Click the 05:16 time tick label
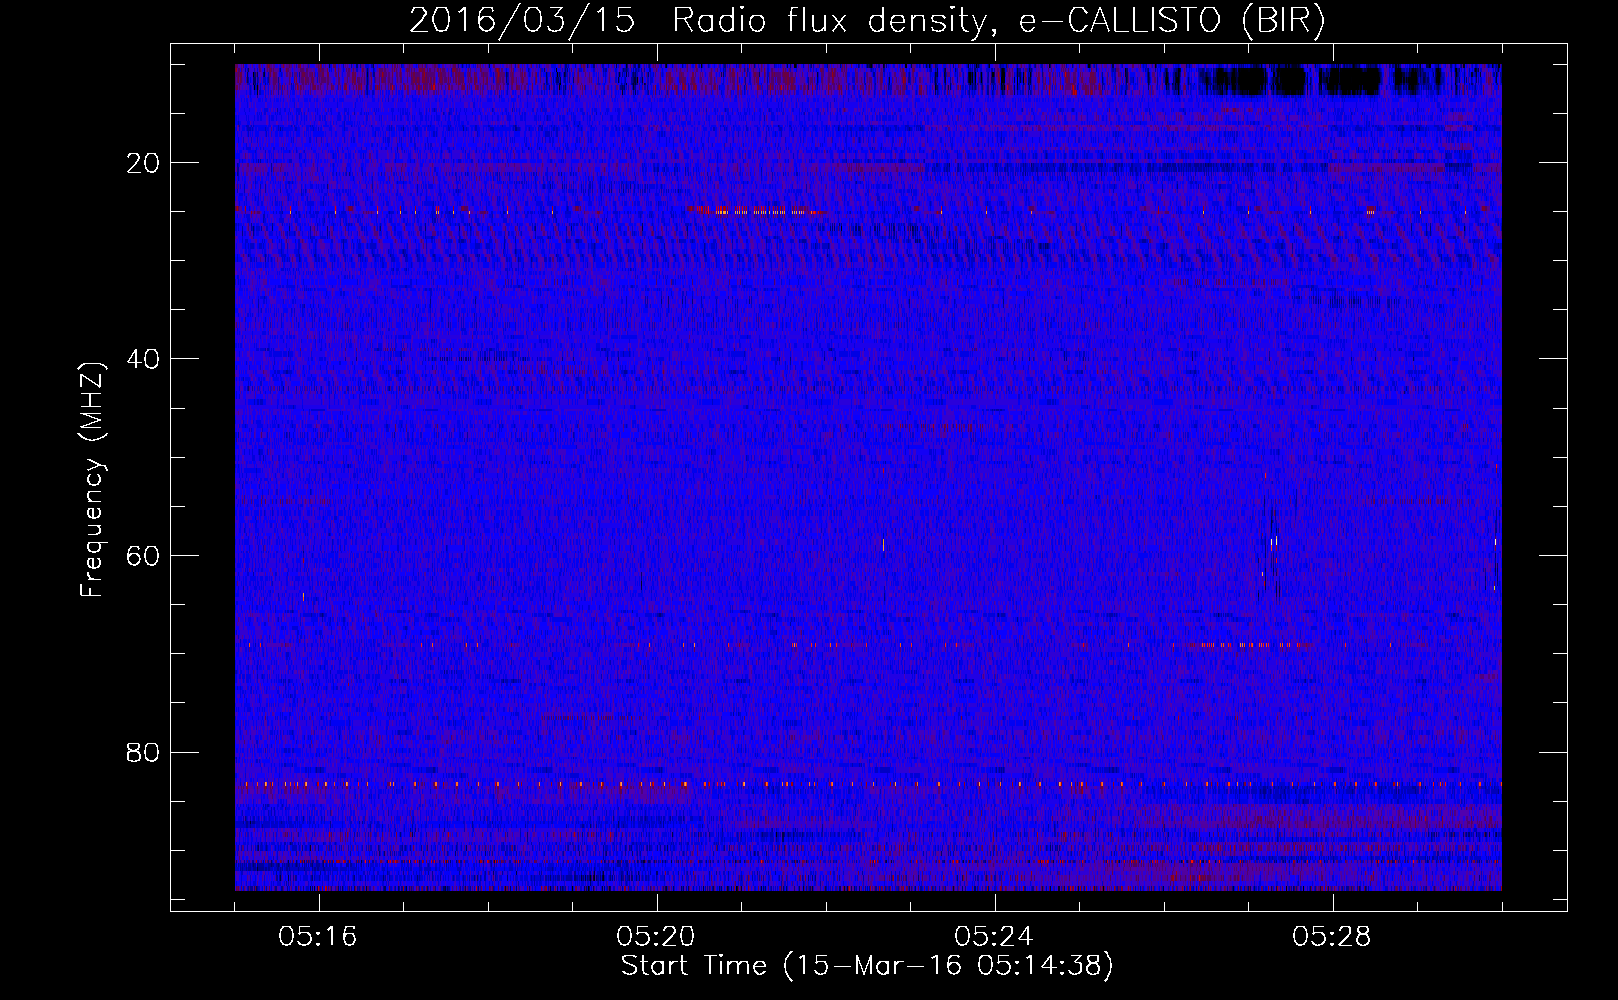Viewport: 1618px width, 1000px height. 318,937
